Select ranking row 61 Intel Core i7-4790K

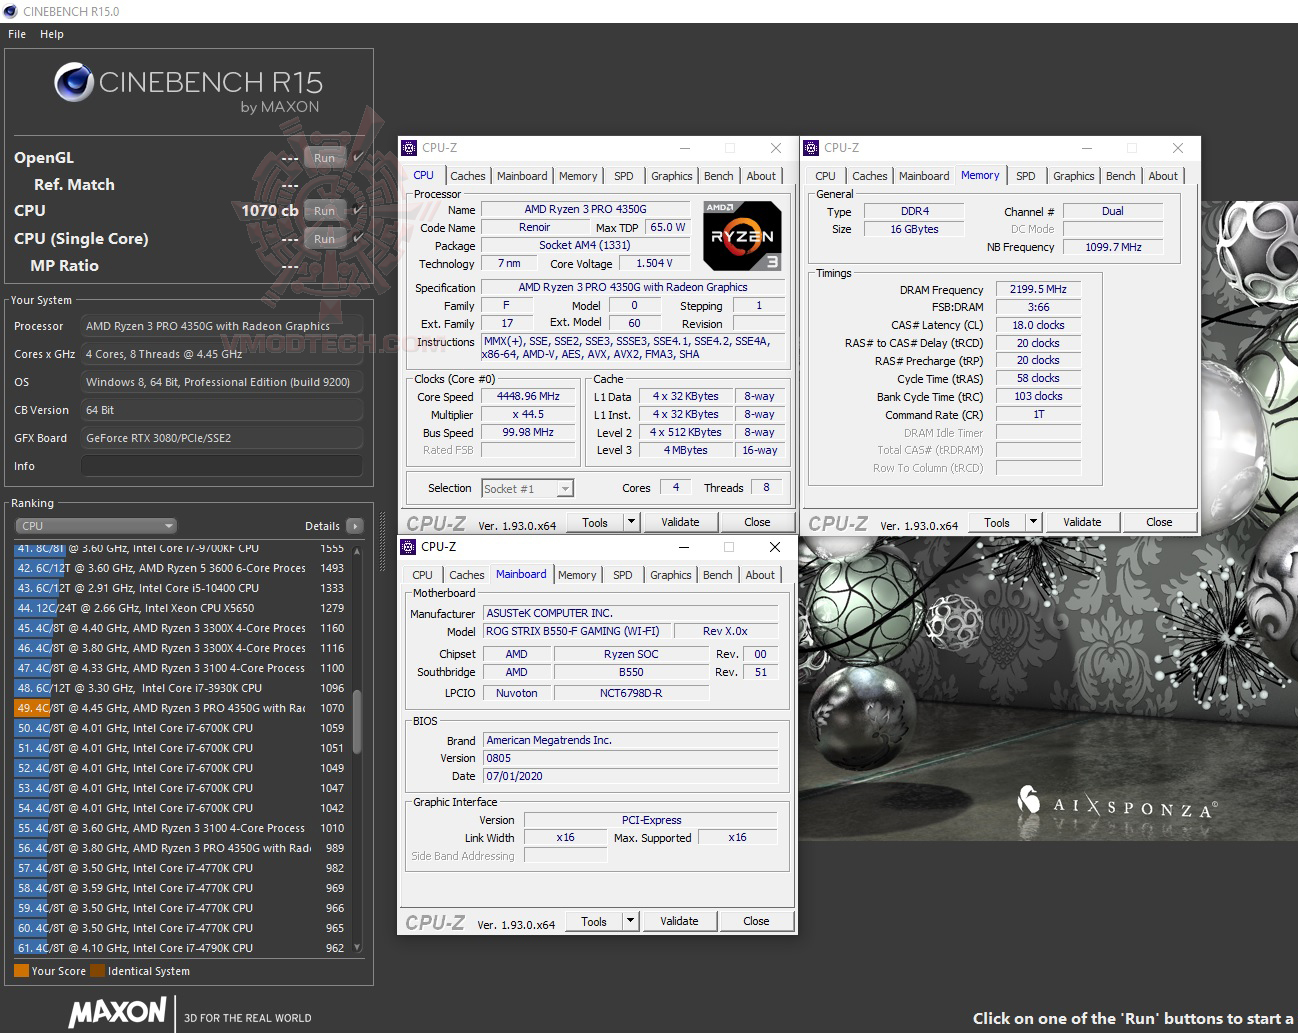click(181, 948)
